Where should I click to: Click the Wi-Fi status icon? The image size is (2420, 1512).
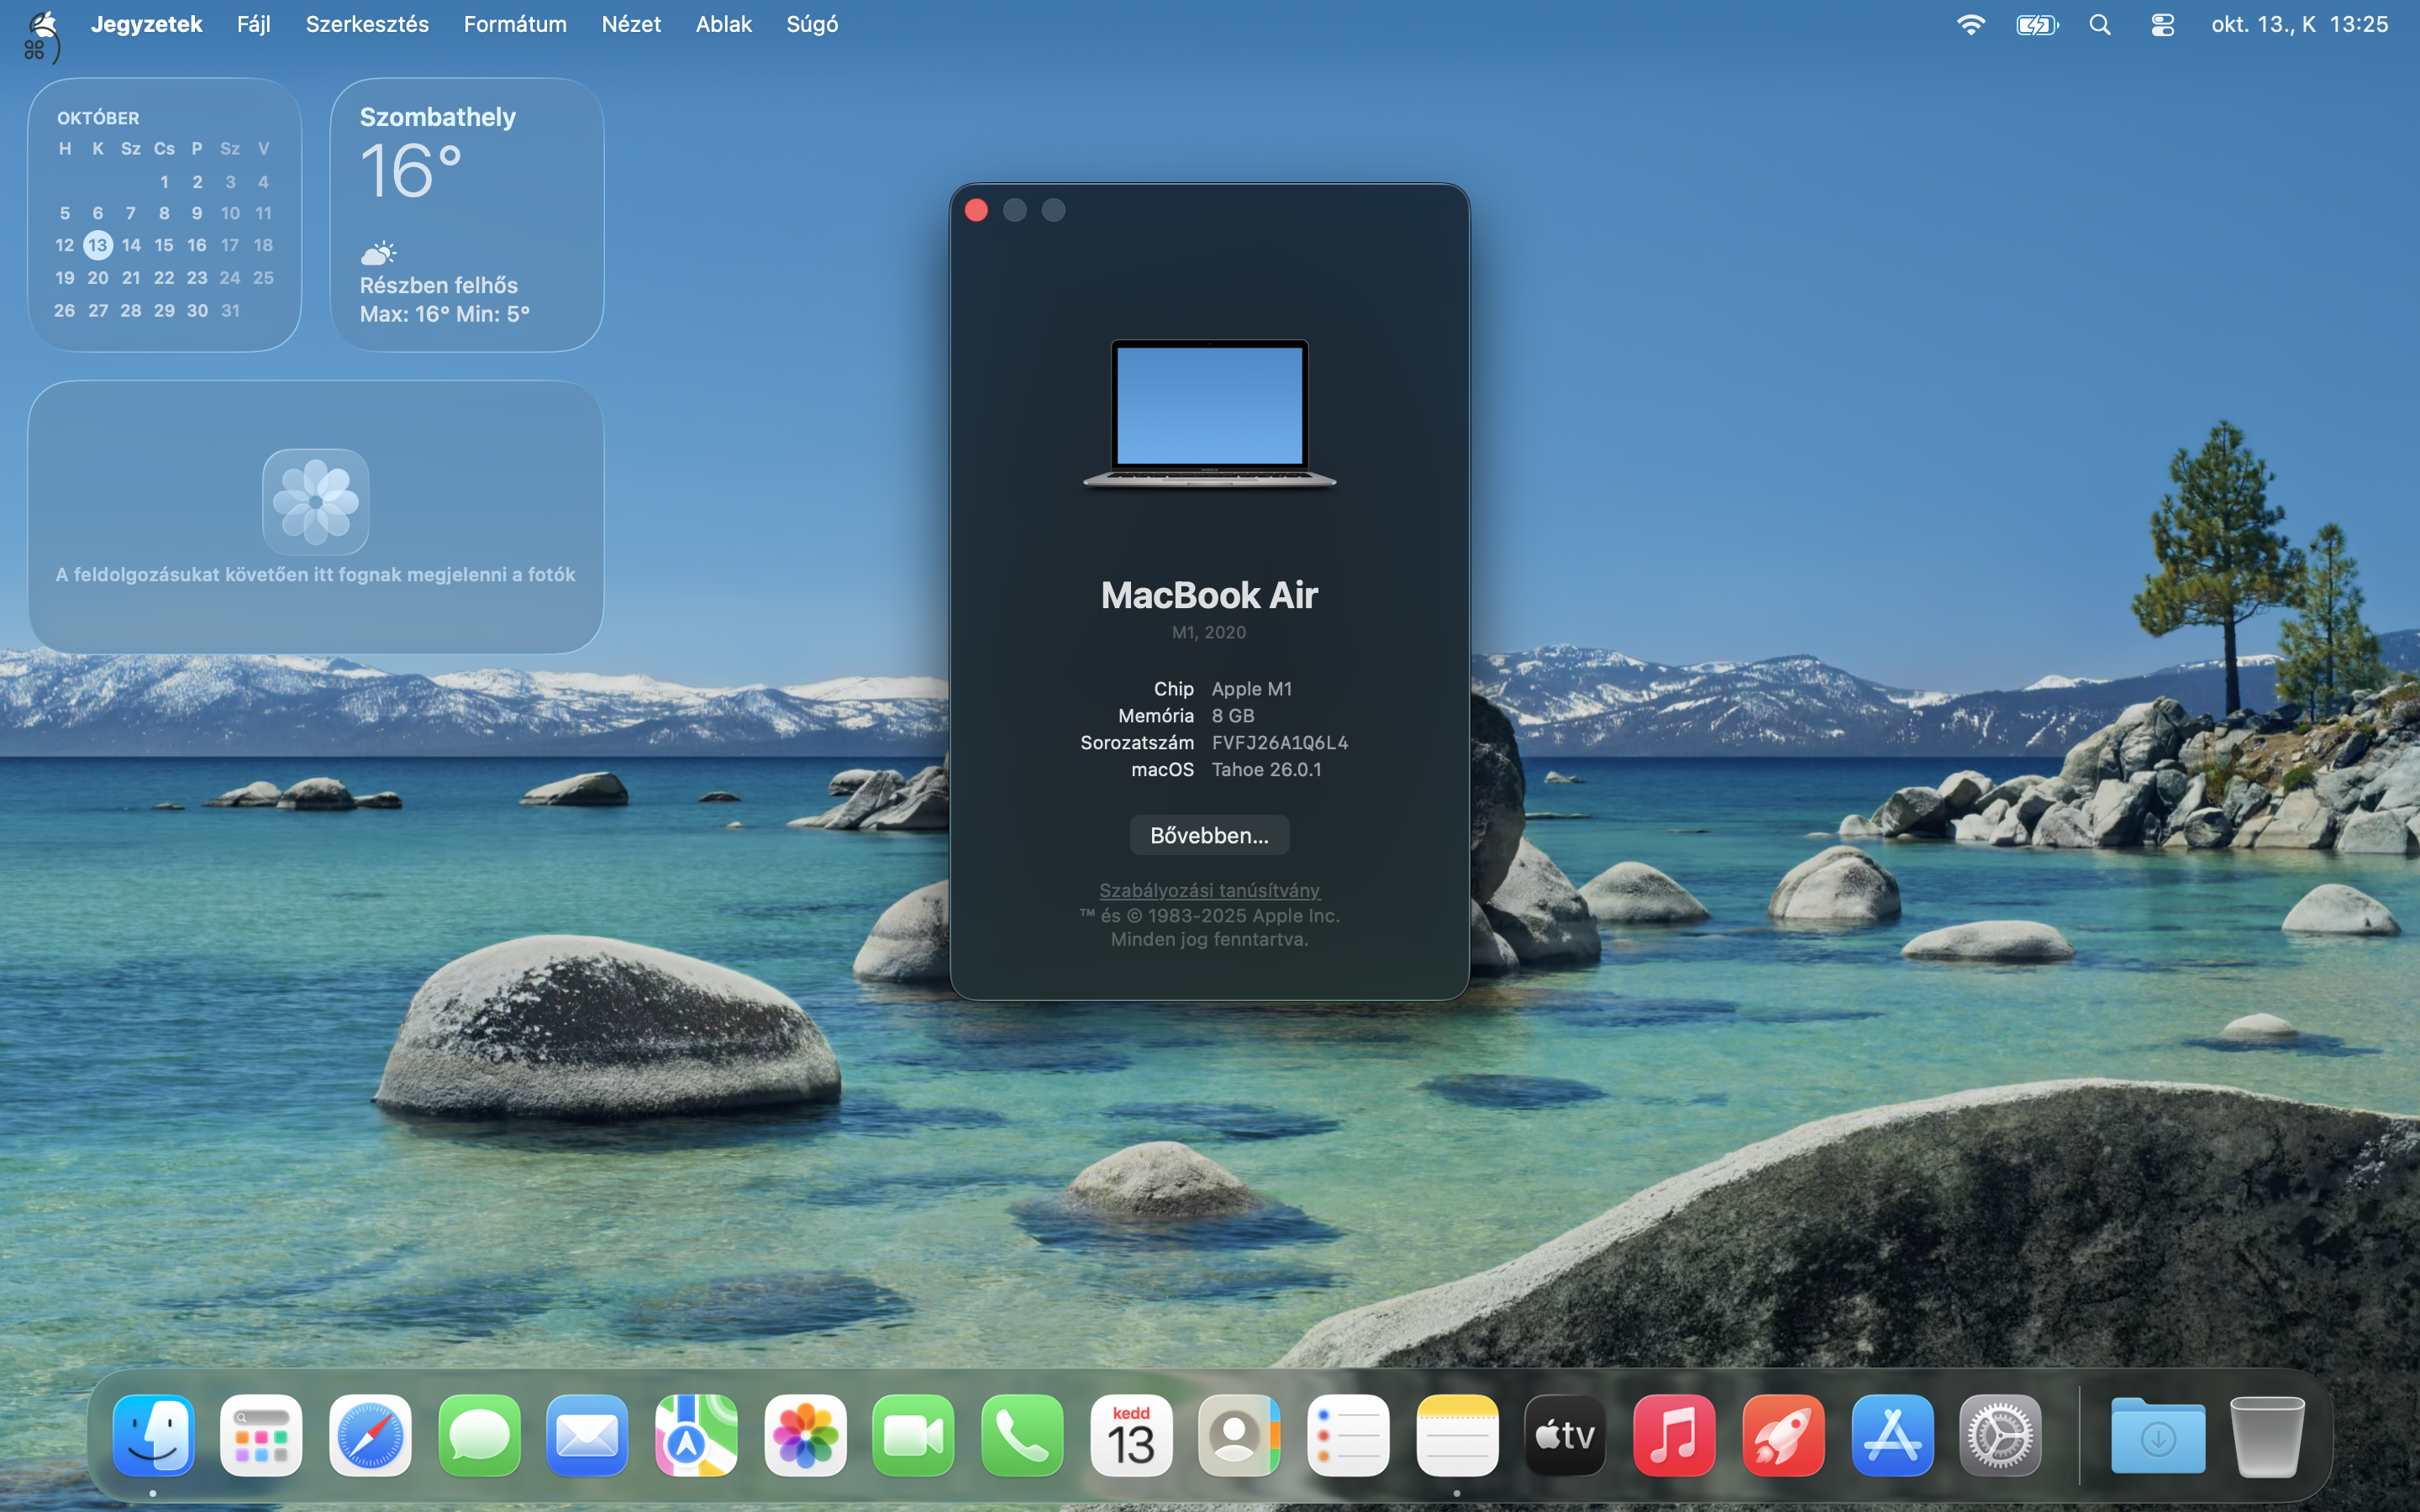click(1971, 24)
